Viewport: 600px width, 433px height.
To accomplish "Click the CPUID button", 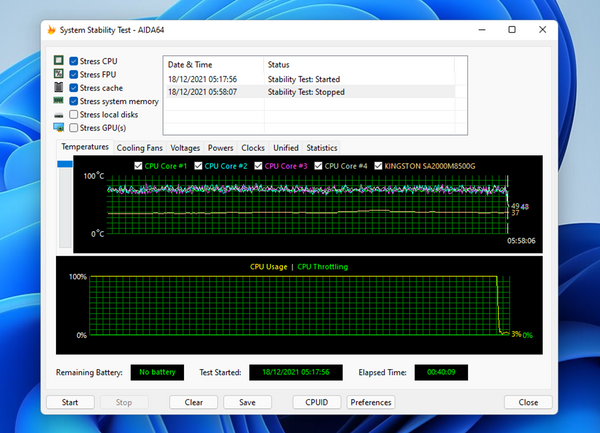I will (316, 402).
